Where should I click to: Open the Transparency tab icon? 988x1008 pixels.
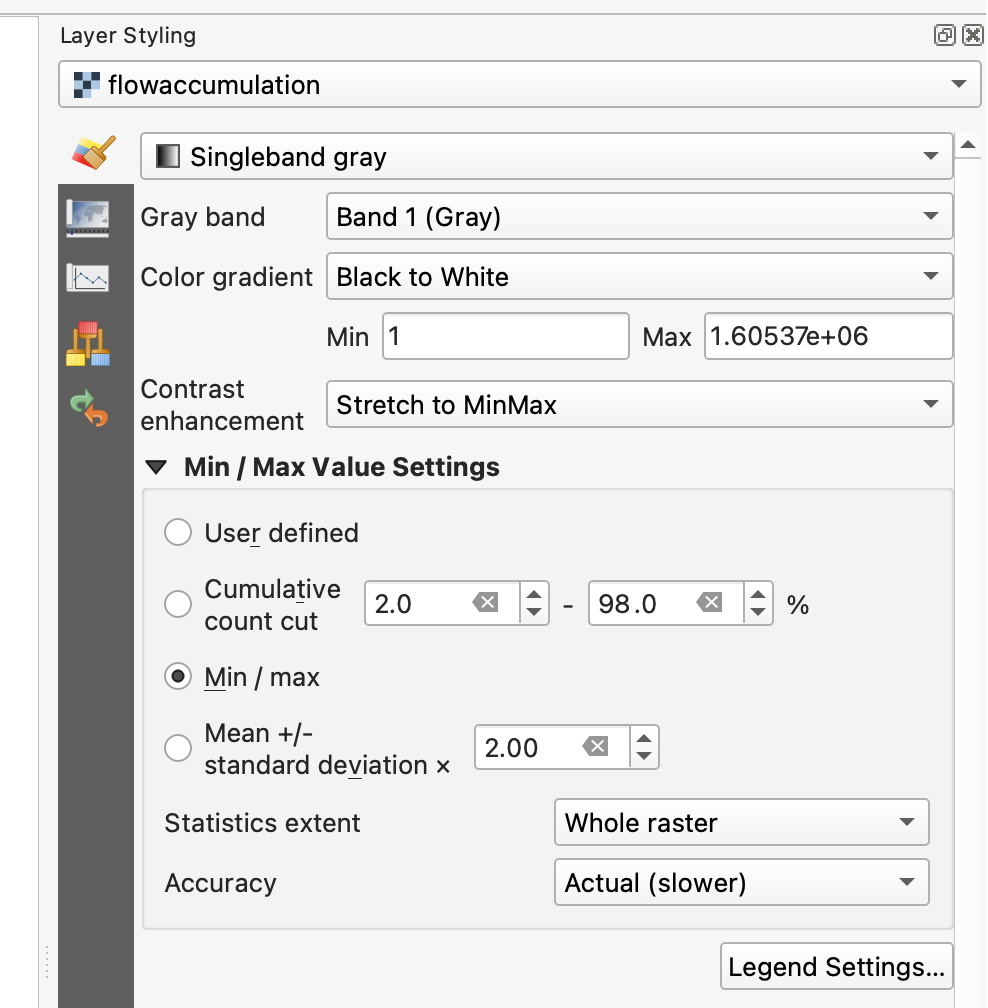tap(88, 217)
